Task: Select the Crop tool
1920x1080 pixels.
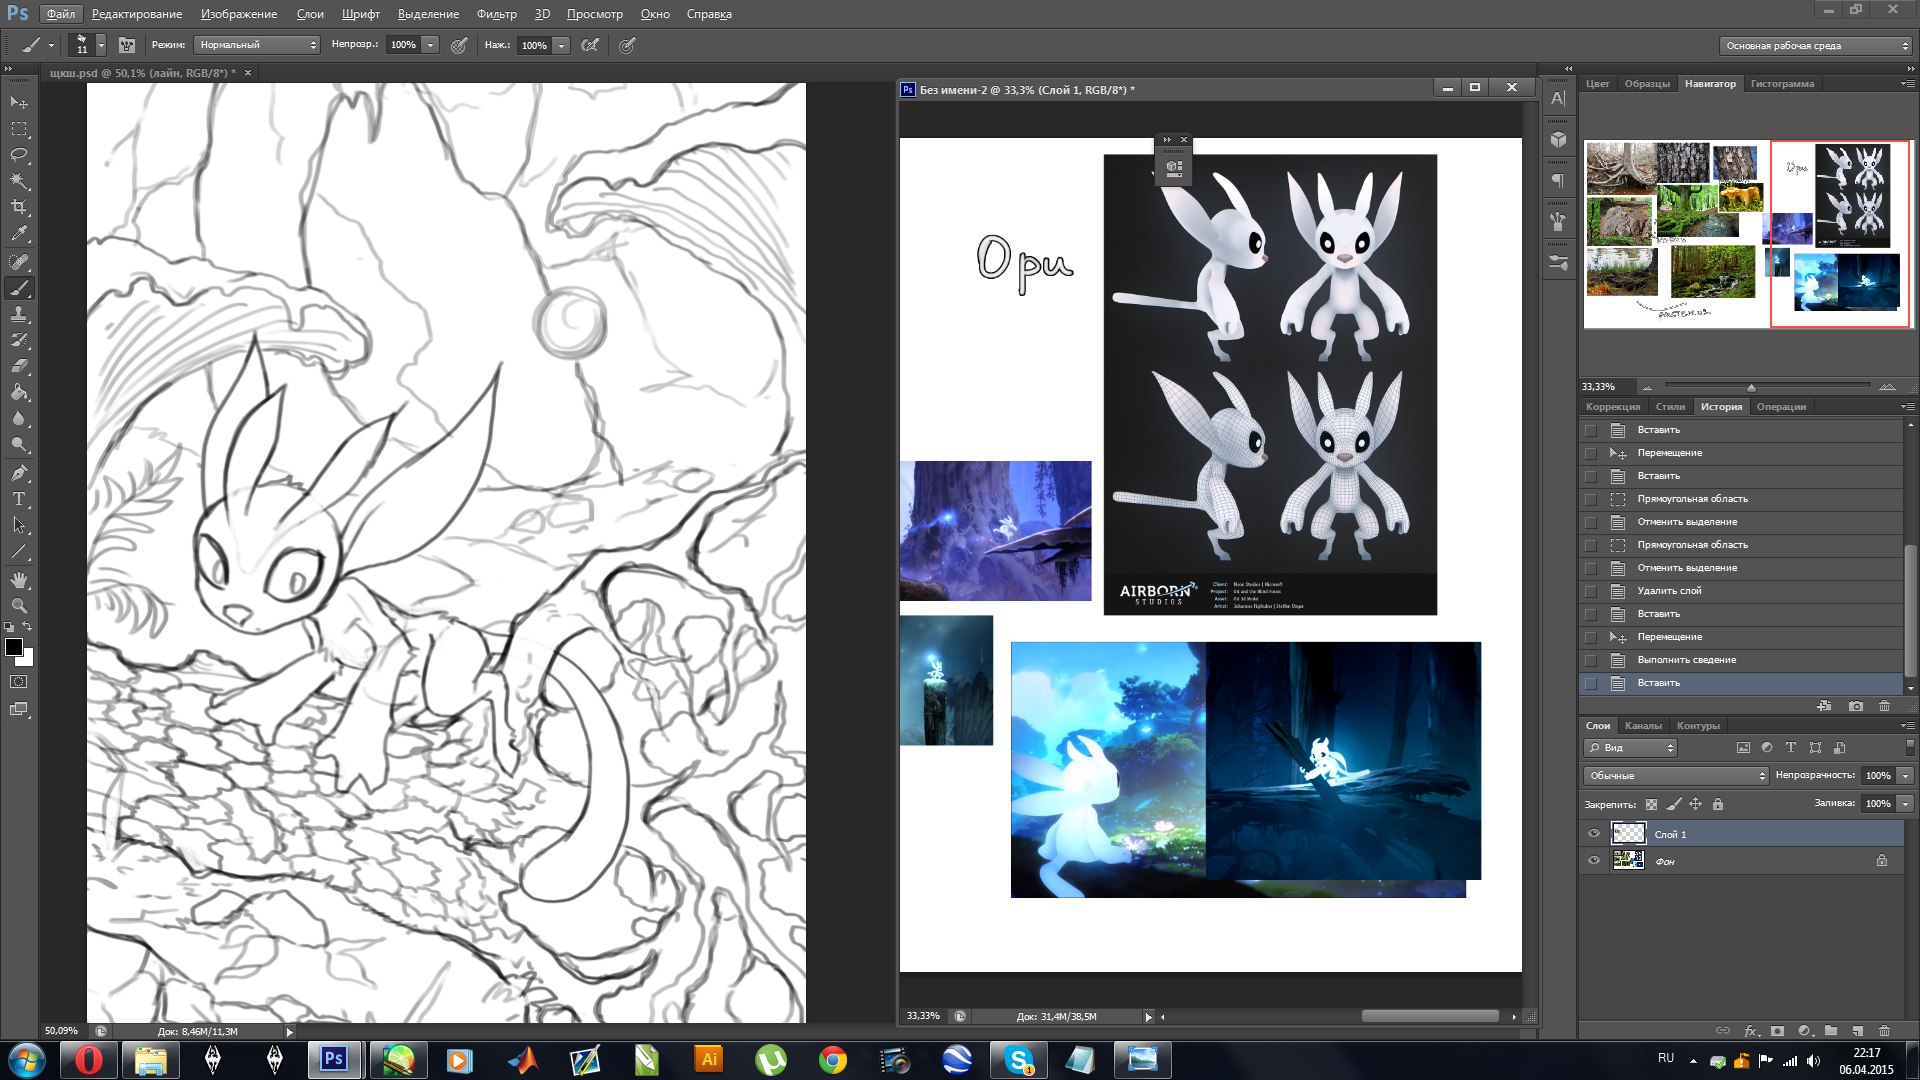Action: (19, 207)
